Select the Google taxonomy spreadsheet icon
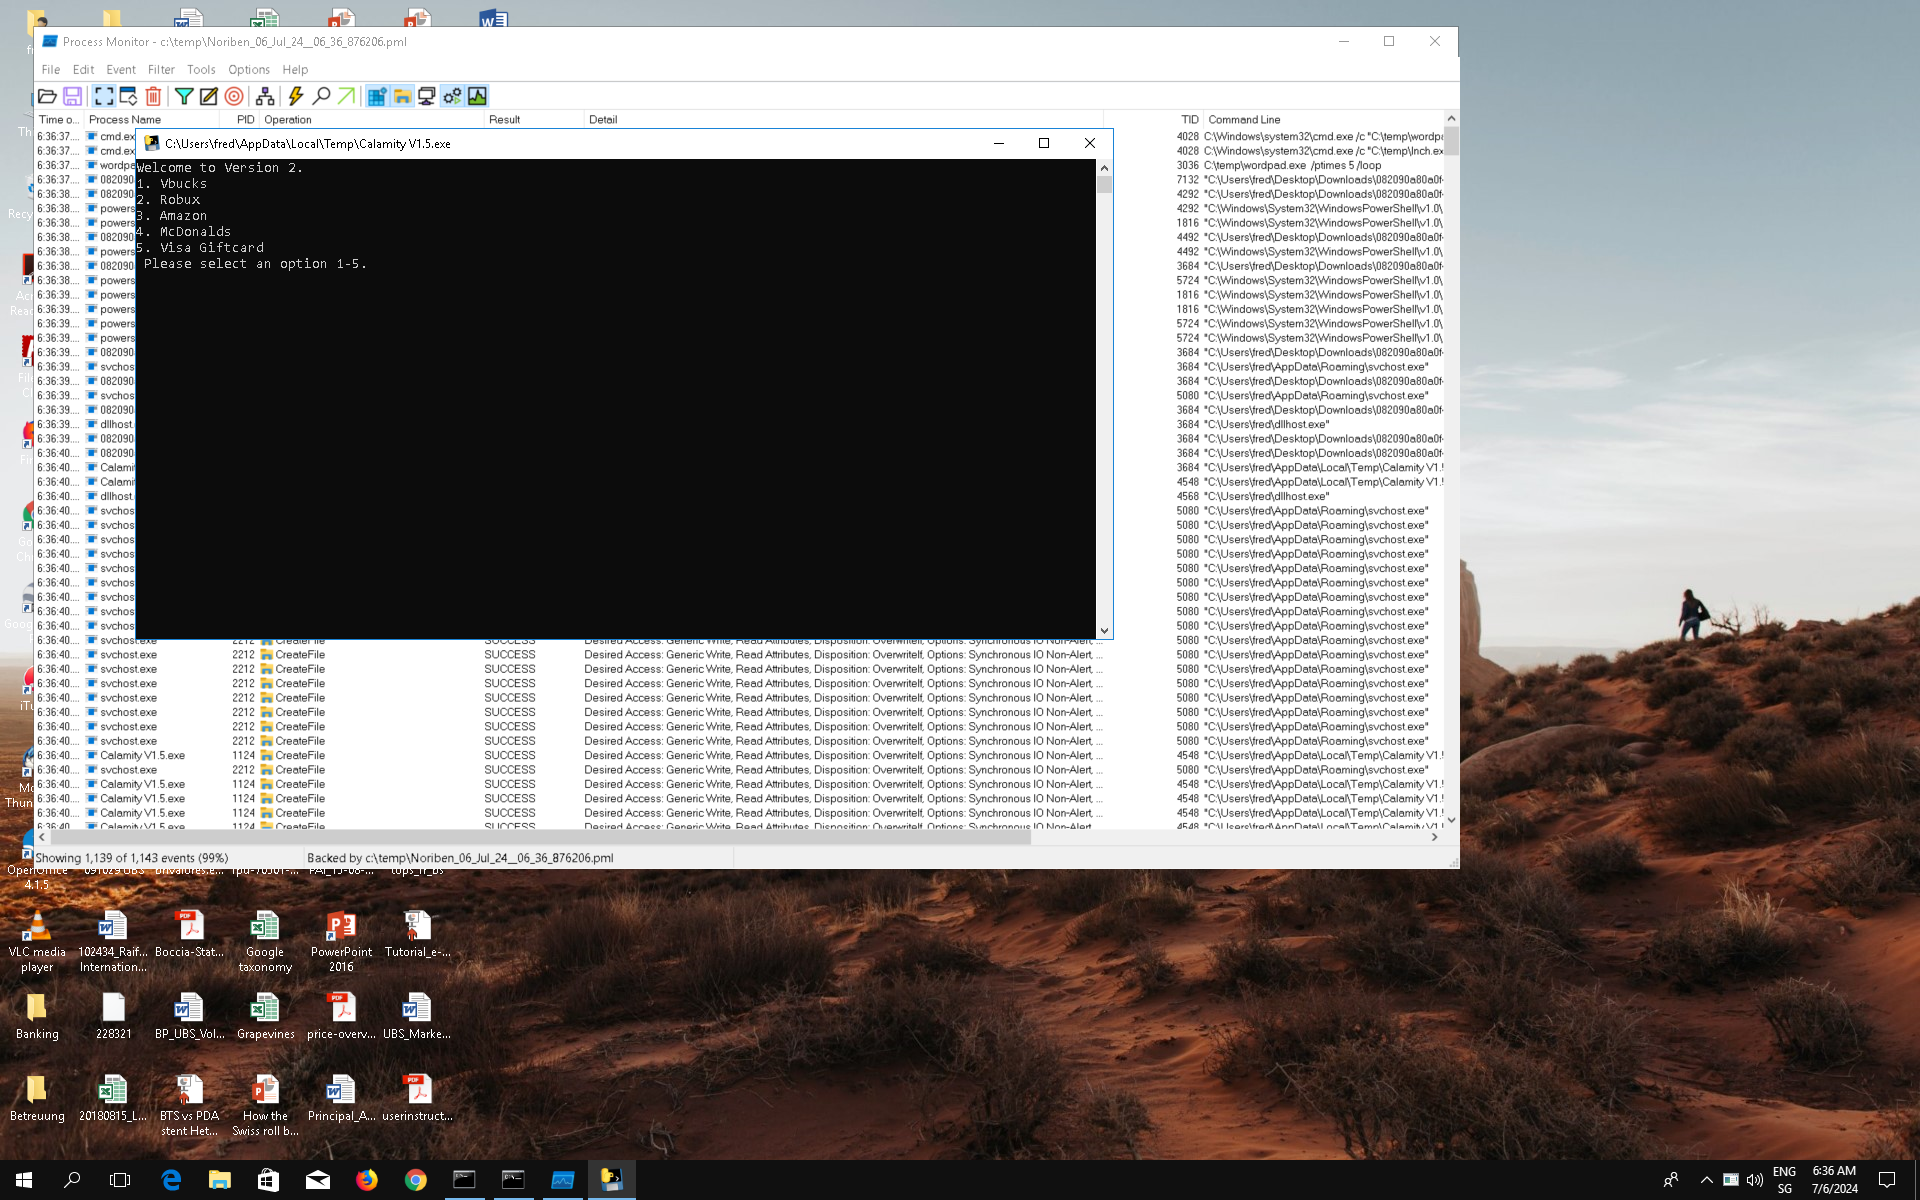This screenshot has width=1920, height=1200. pos(265,942)
